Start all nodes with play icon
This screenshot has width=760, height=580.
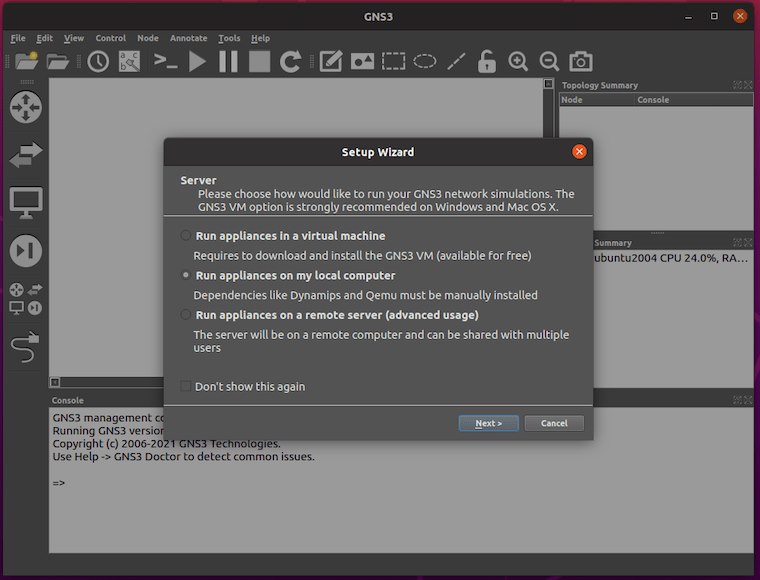click(197, 62)
